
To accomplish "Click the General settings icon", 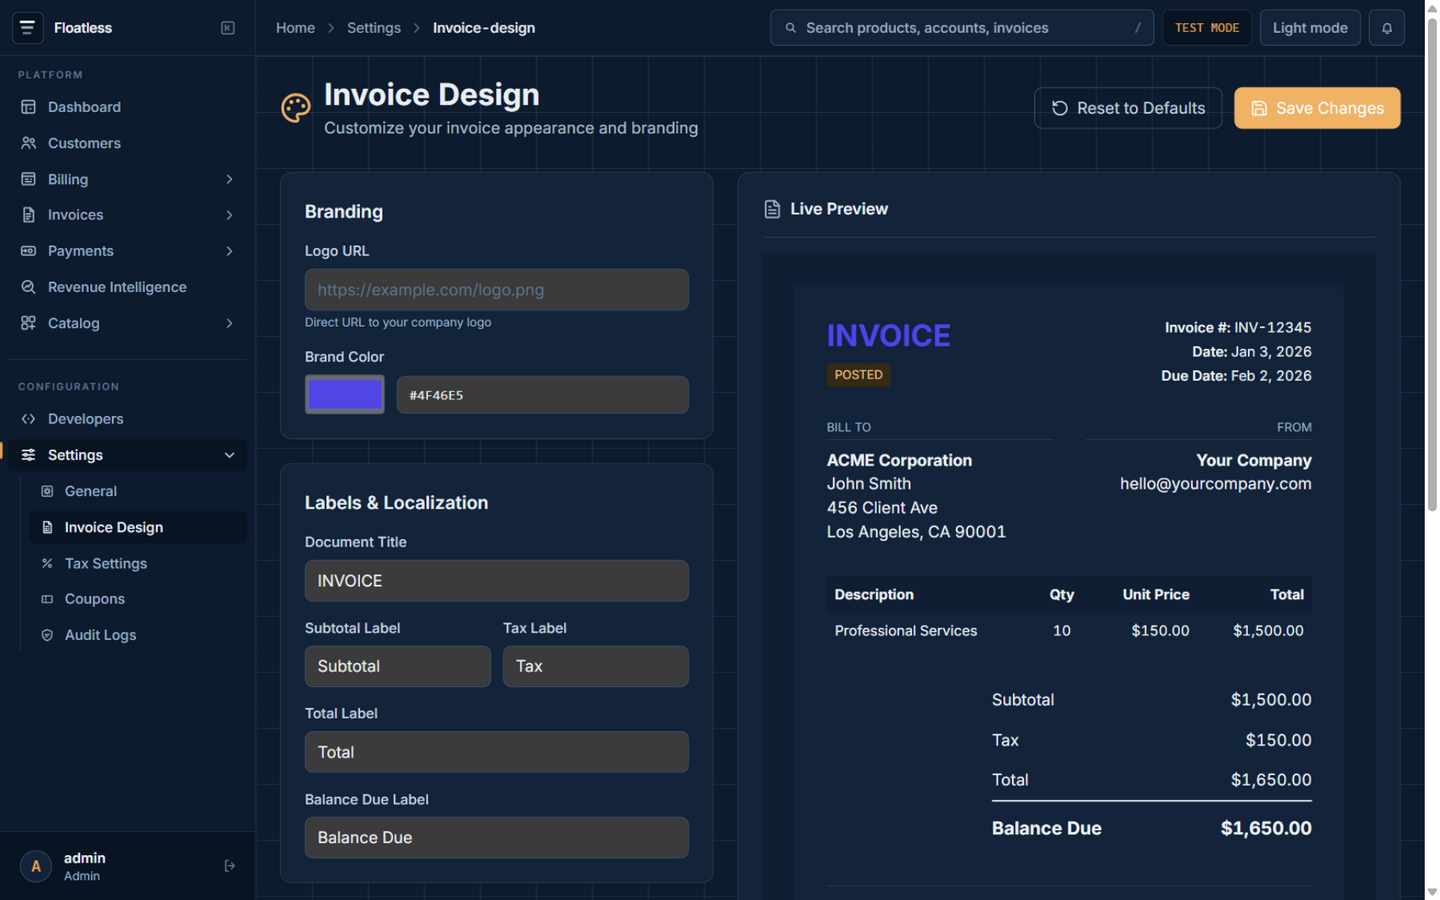I will click(x=47, y=491).
